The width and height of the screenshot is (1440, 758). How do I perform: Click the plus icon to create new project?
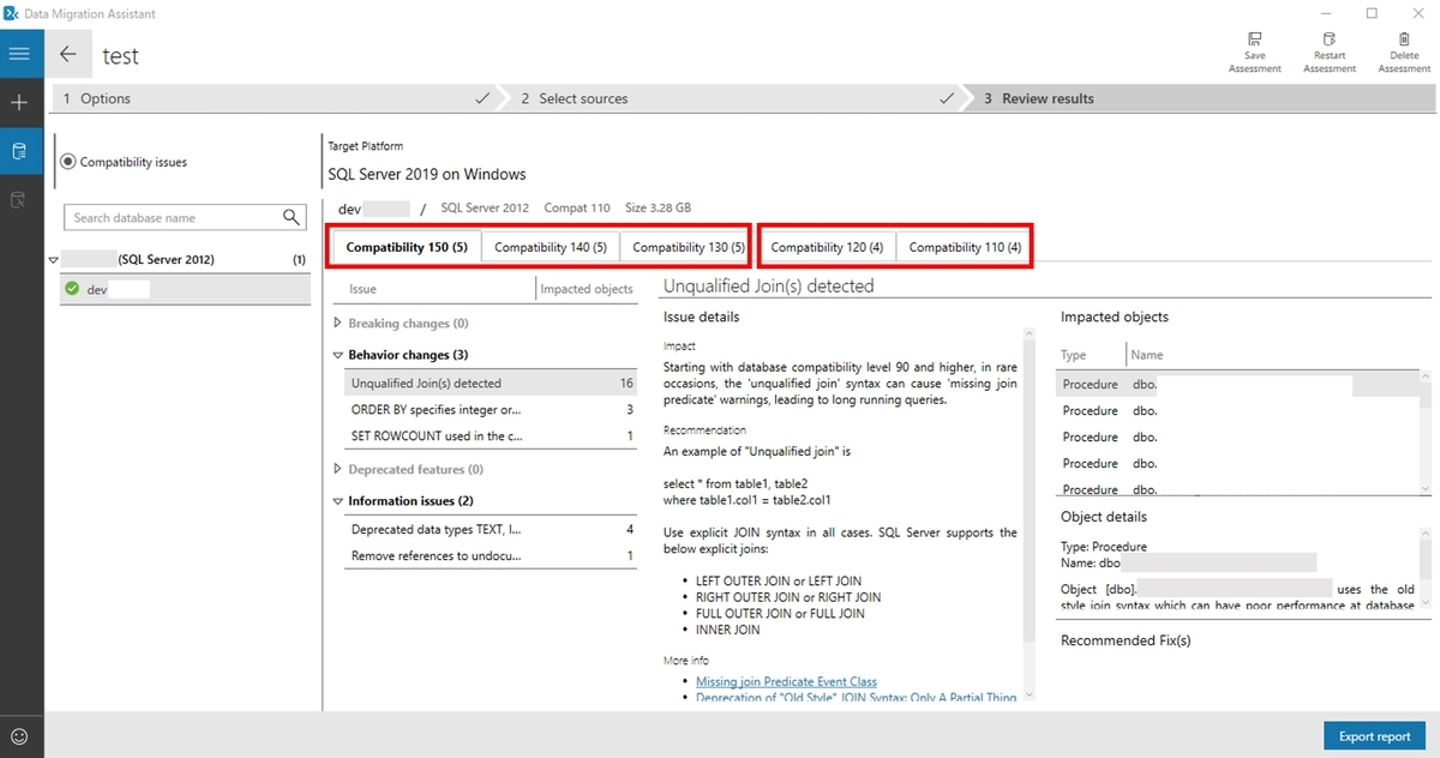(19, 102)
